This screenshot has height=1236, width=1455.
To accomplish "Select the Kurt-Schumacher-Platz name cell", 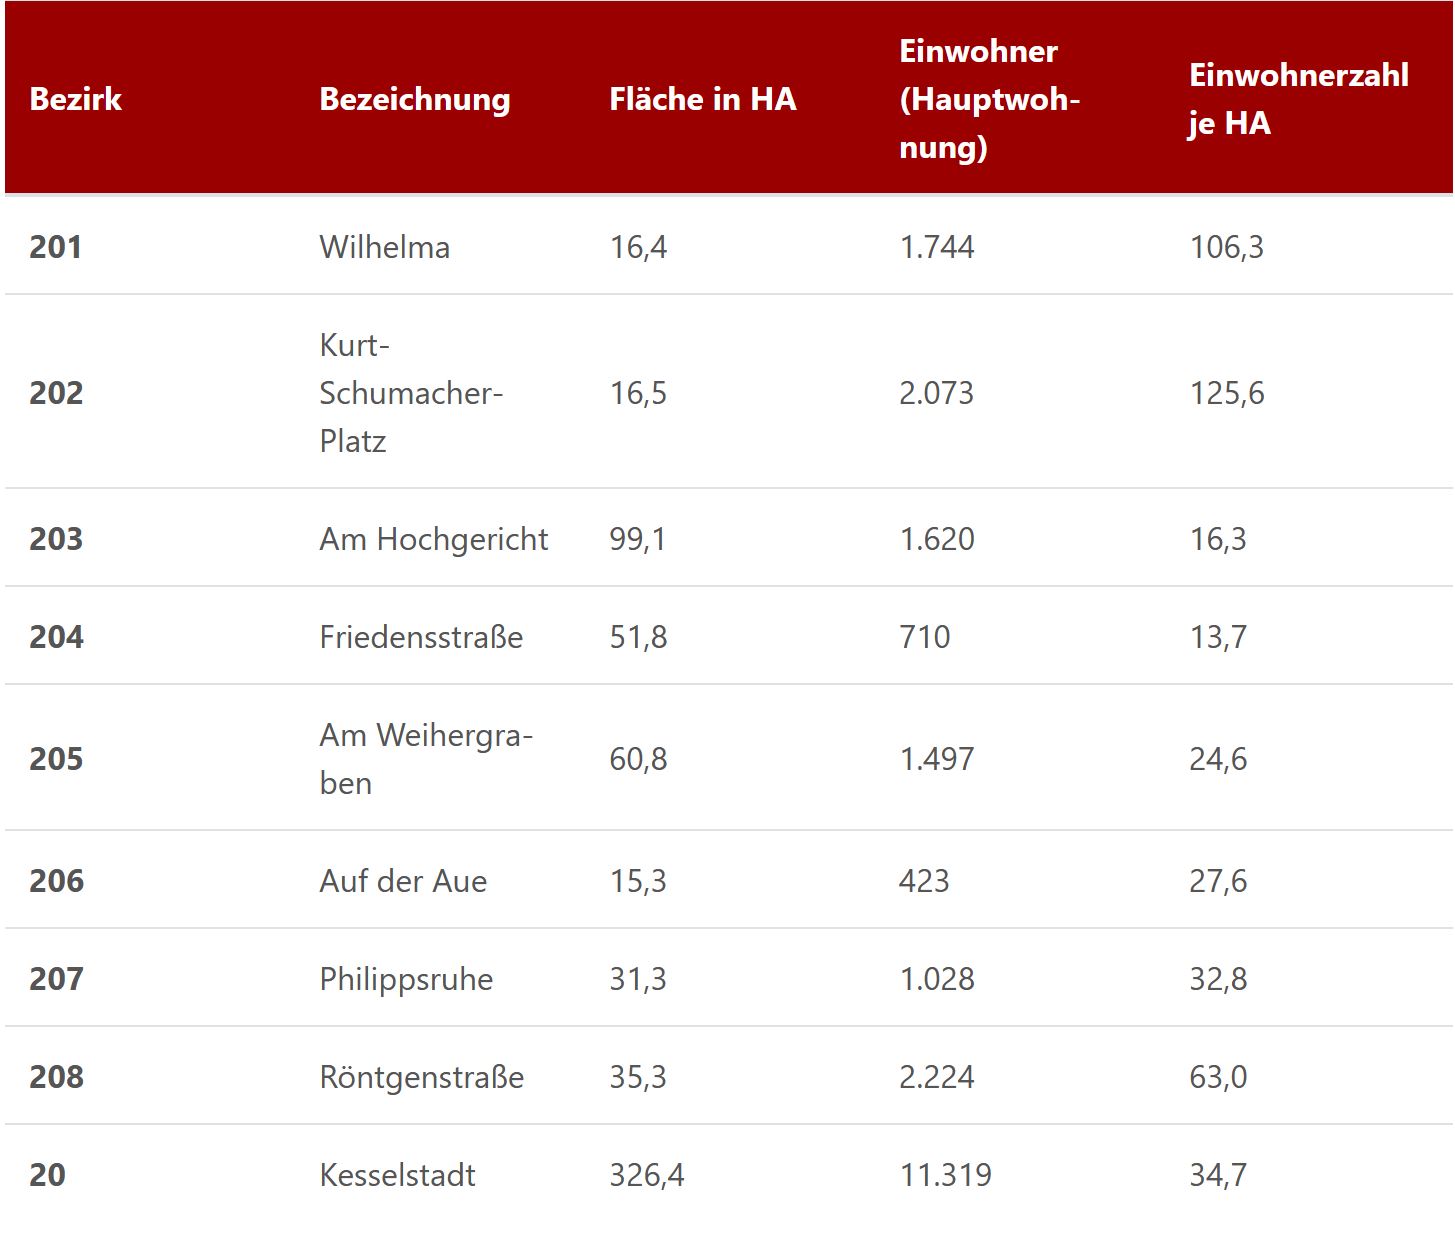I will click(x=410, y=393).
